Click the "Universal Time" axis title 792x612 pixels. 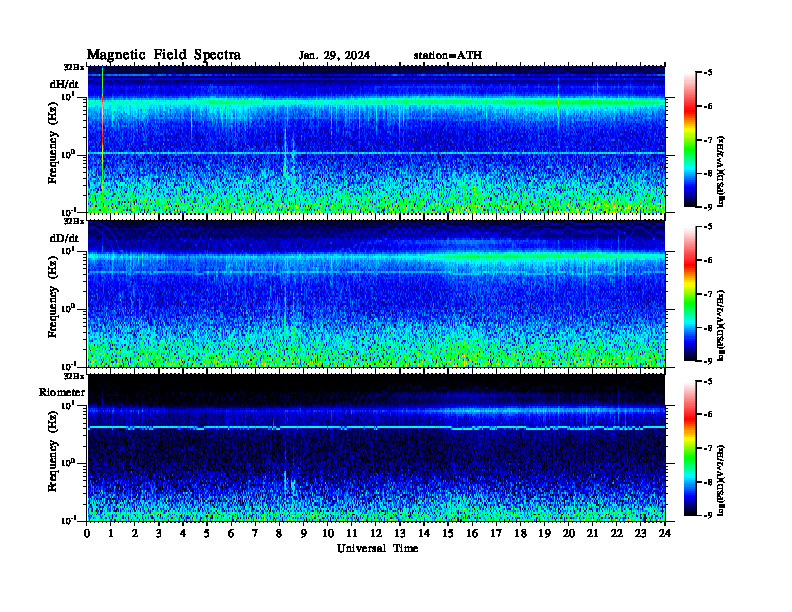pos(377,548)
